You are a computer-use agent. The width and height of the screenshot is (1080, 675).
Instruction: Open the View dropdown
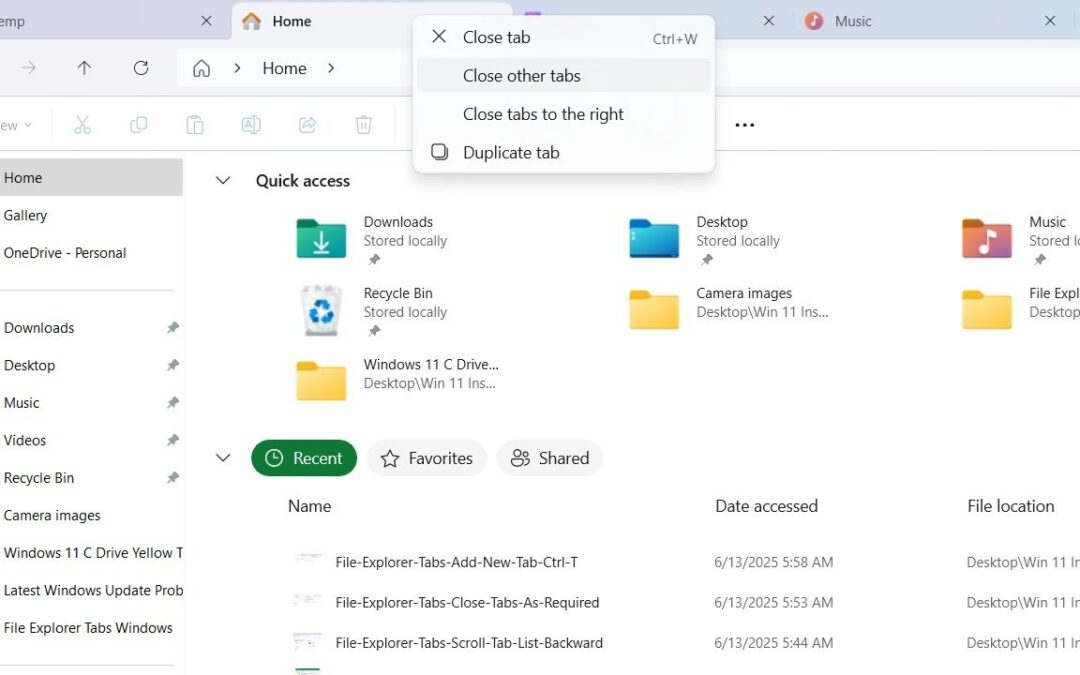(x=14, y=124)
